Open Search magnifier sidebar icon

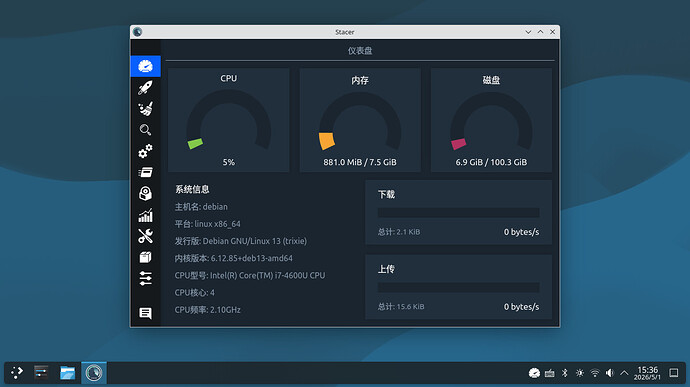click(x=145, y=130)
